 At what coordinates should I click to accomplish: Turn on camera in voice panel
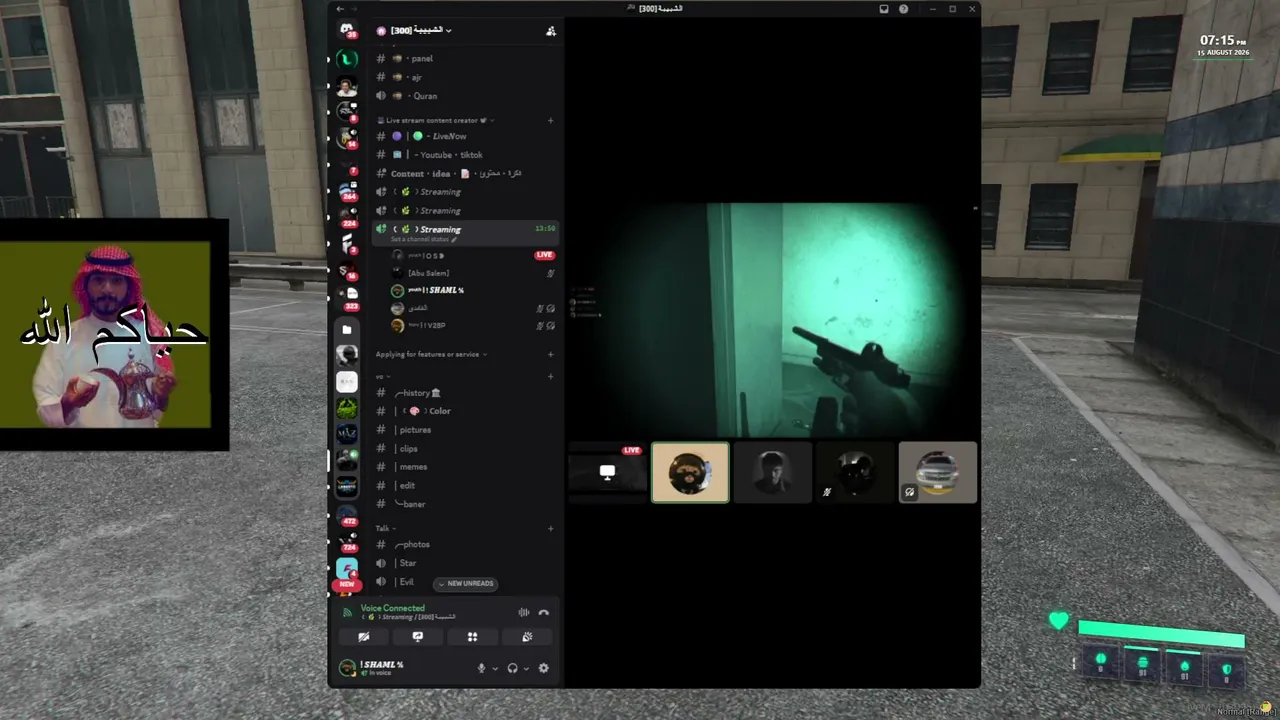click(363, 637)
